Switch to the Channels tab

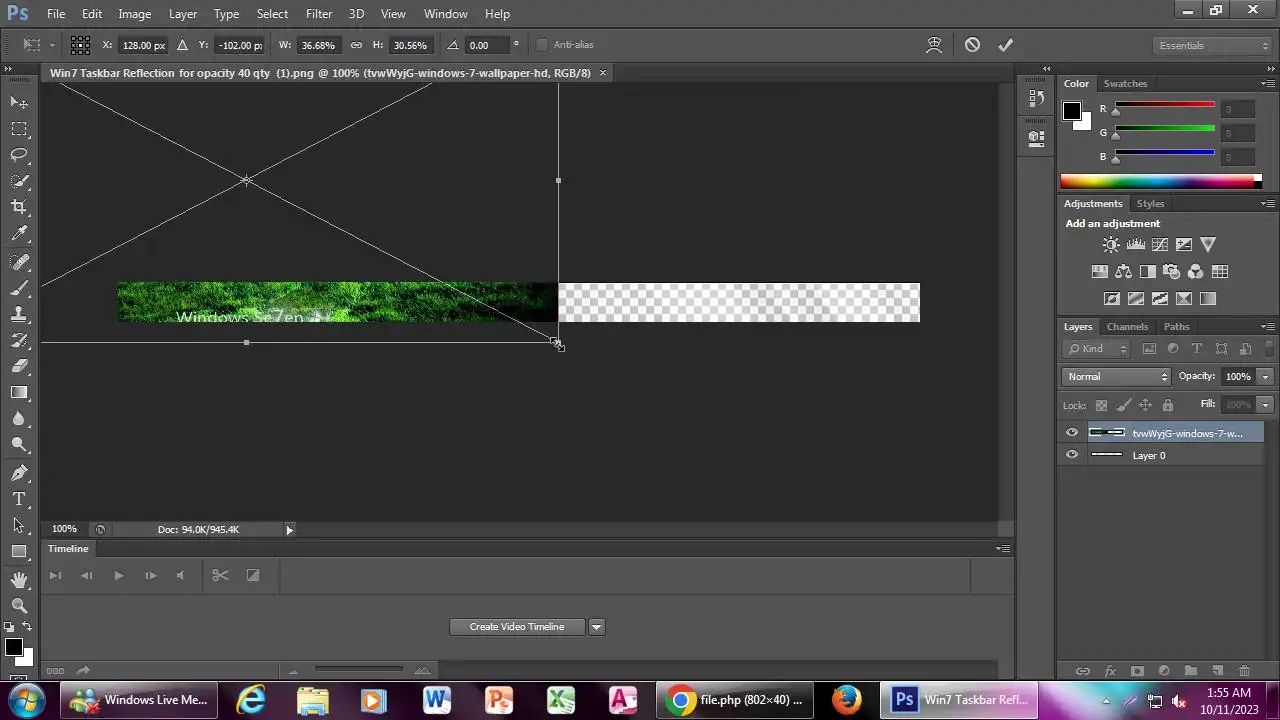pyautogui.click(x=1127, y=327)
